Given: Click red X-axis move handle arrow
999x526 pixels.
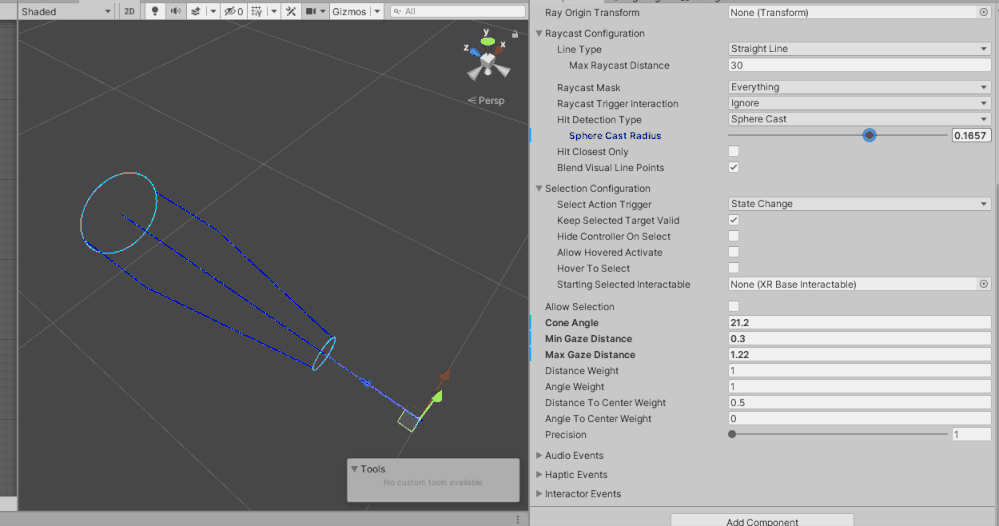Looking at the screenshot, I should click(x=445, y=375).
